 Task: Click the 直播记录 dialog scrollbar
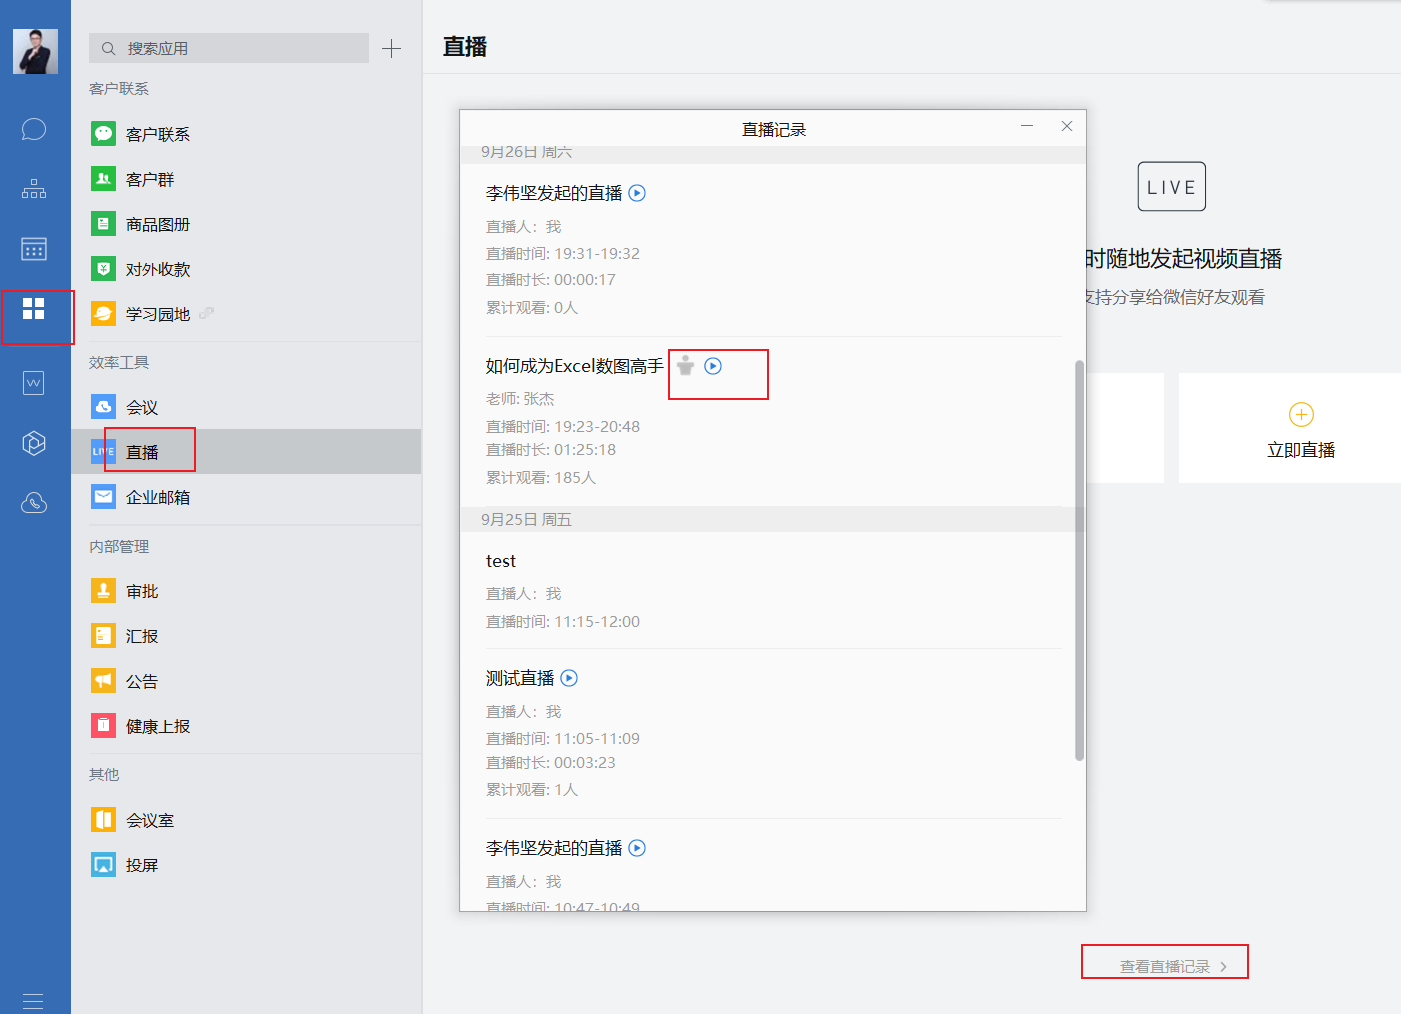click(1079, 560)
